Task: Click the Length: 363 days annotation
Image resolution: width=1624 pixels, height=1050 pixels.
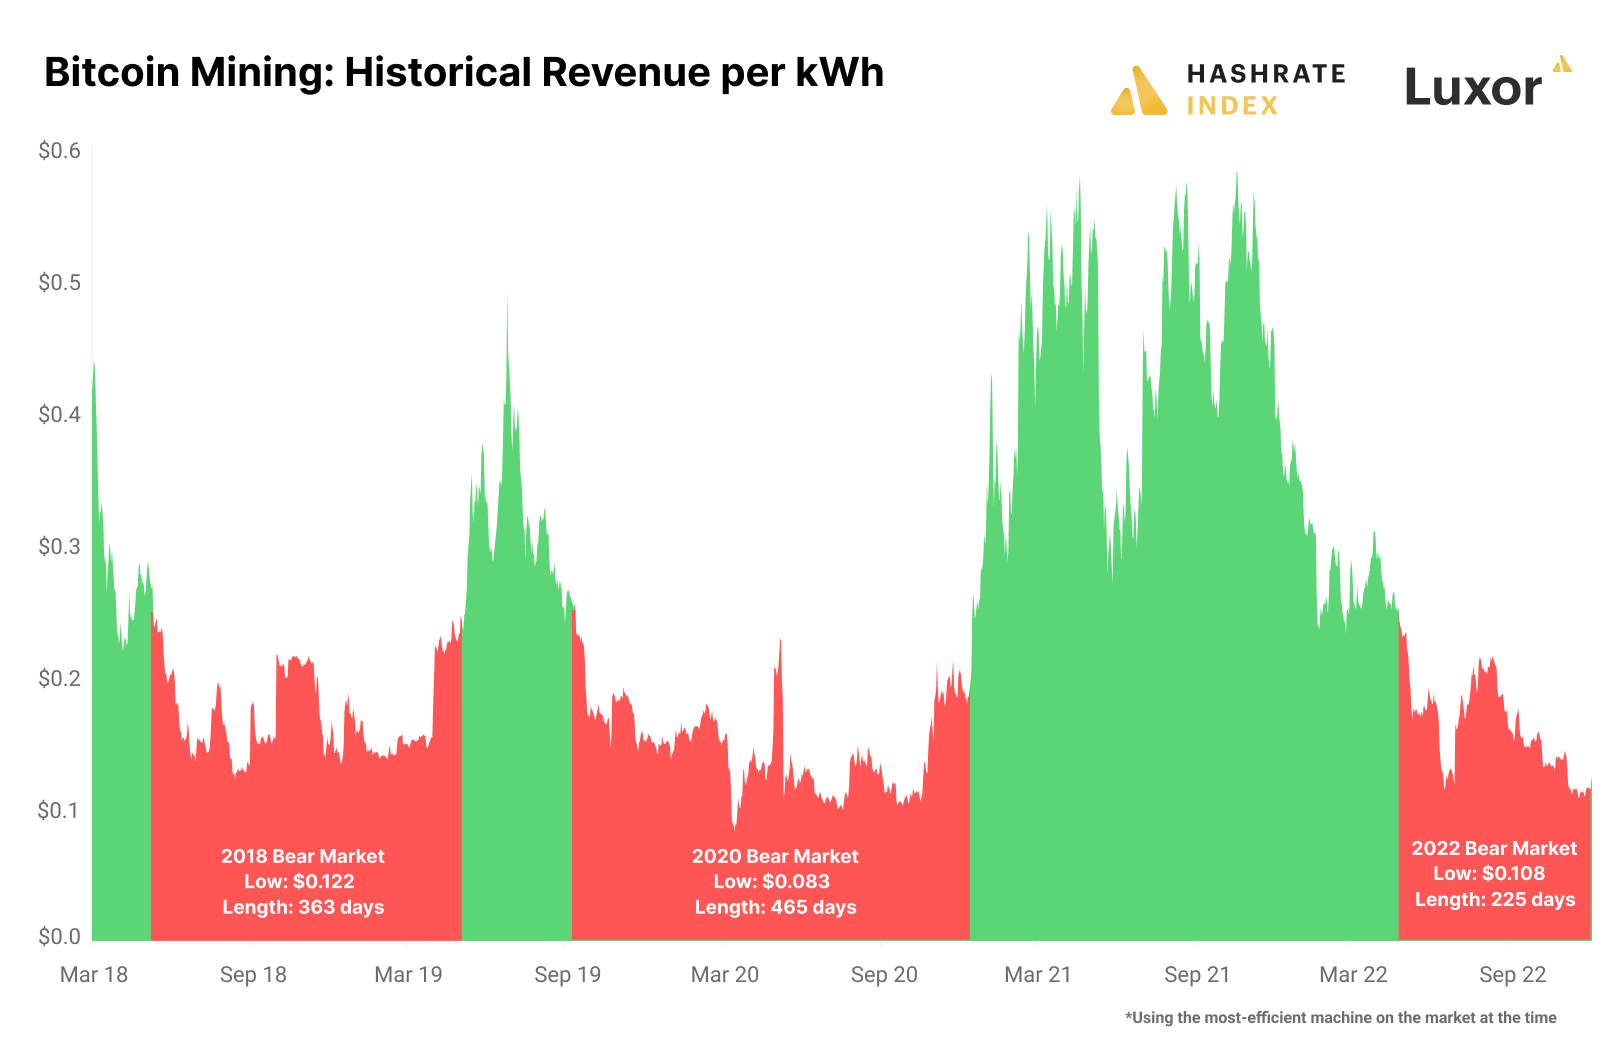Action: [303, 907]
